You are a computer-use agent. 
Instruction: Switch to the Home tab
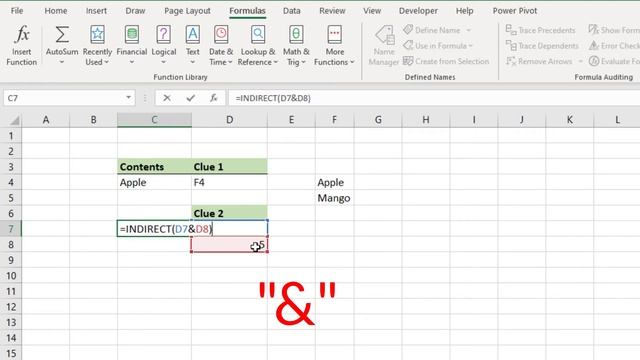(56, 11)
